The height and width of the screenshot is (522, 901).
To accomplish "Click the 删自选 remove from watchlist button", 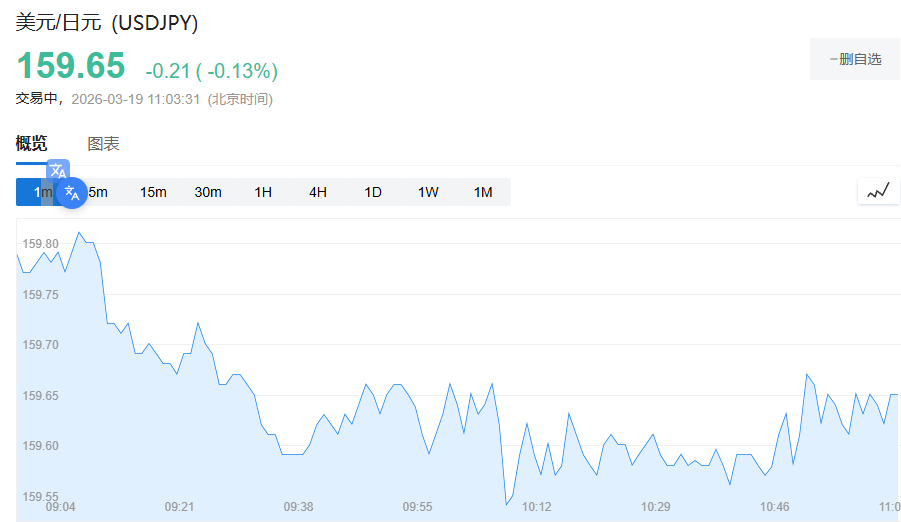I will point(855,59).
